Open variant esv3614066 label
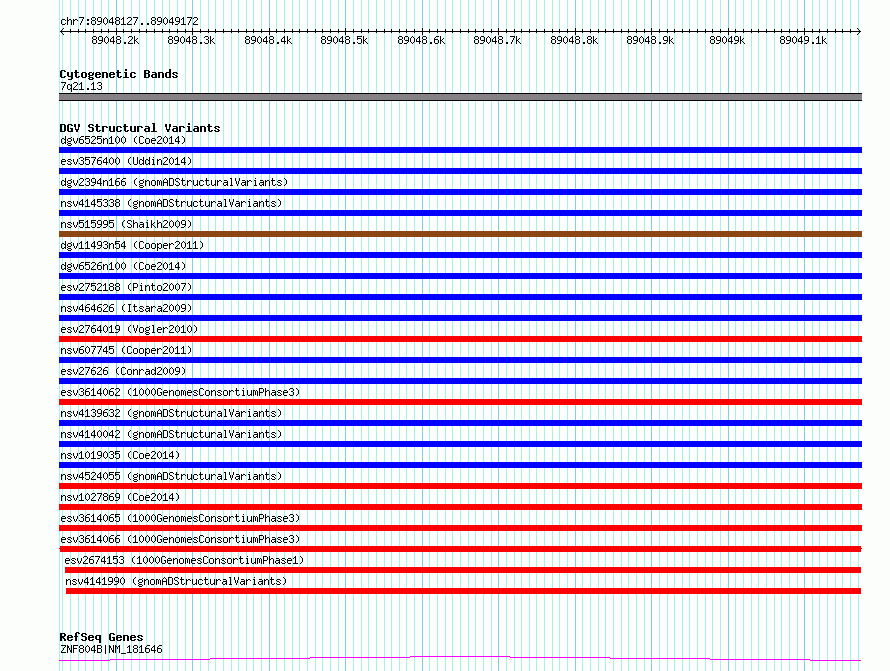890x671 pixels. [x=180, y=539]
